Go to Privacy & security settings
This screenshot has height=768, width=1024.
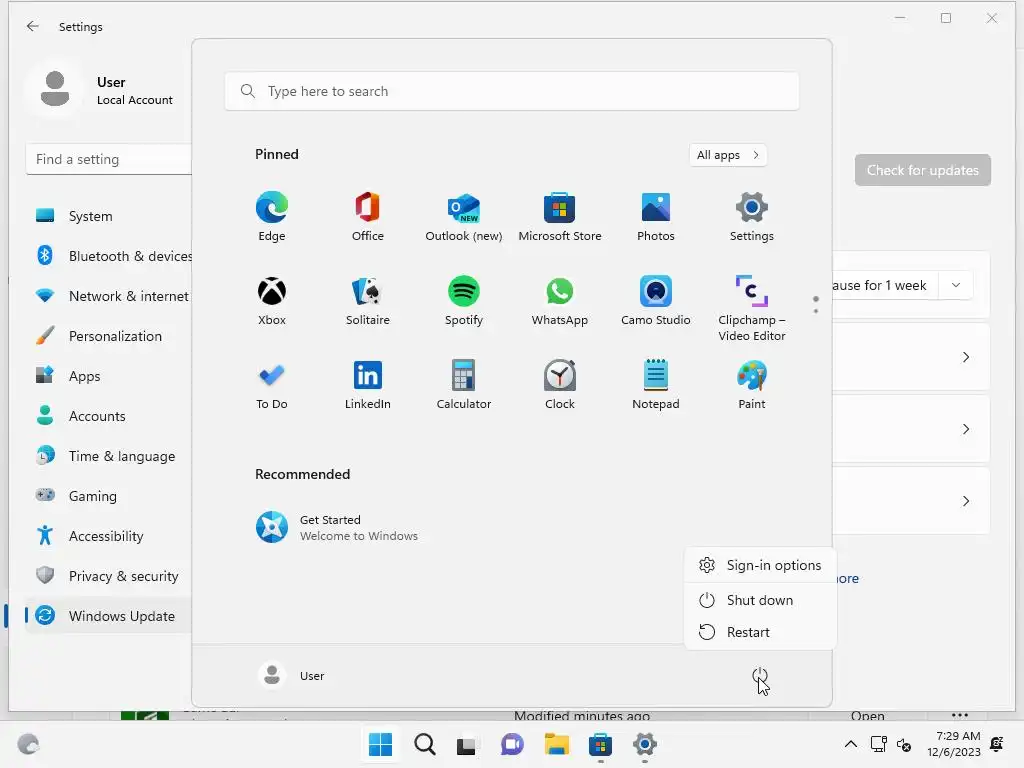tap(108, 575)
